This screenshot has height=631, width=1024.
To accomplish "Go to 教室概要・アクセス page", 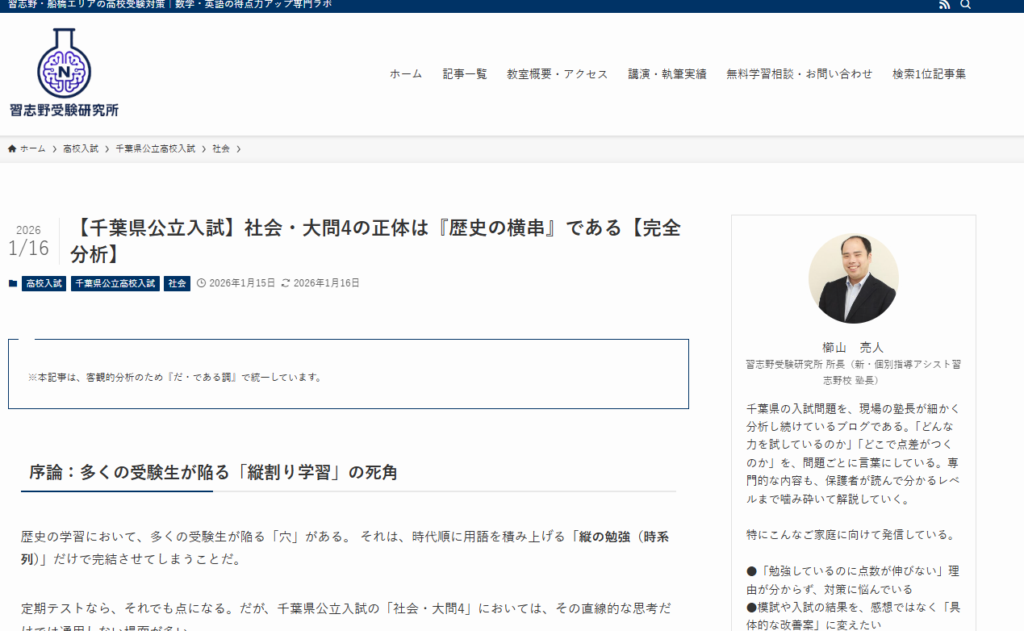I will (557, 74).
